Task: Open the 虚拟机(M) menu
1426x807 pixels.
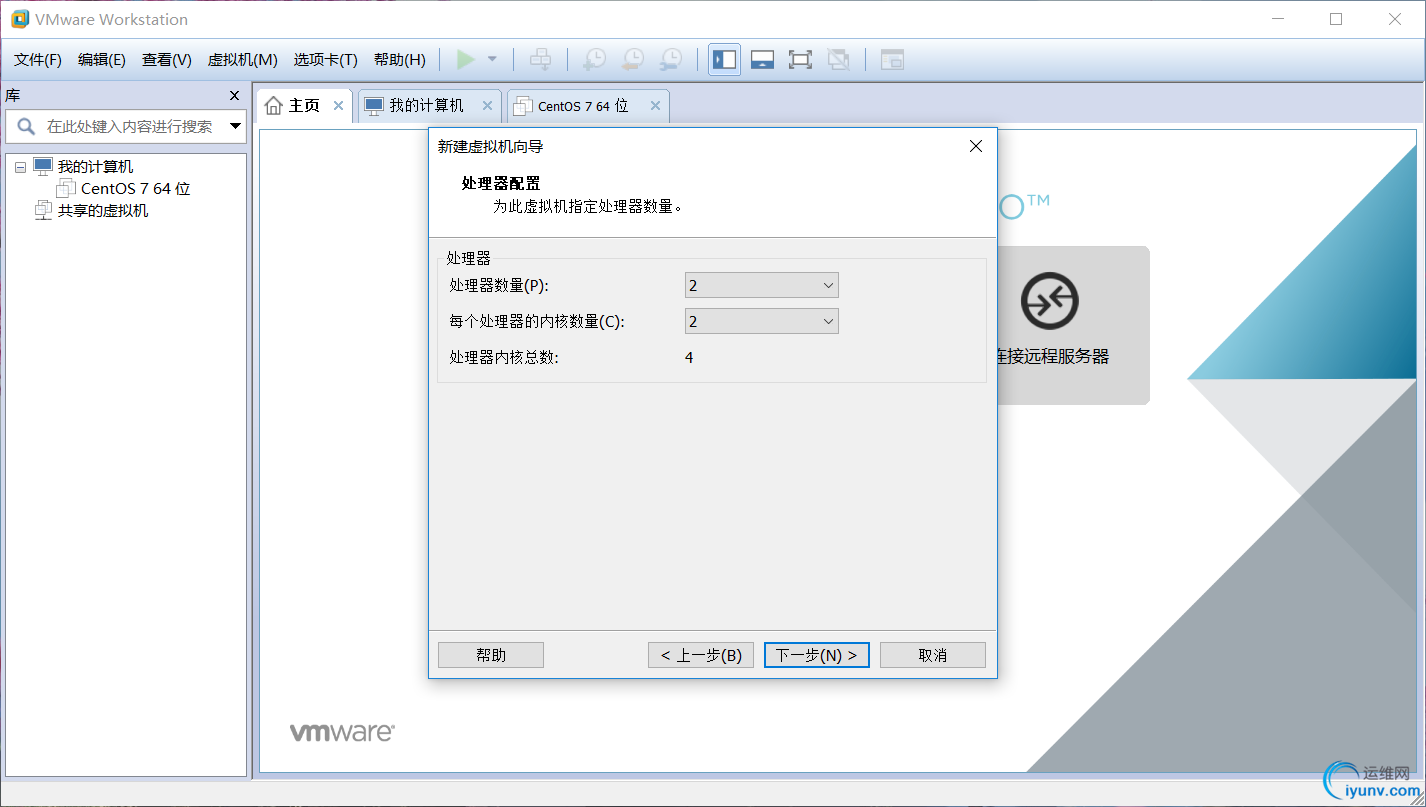Action: [242, 60]
